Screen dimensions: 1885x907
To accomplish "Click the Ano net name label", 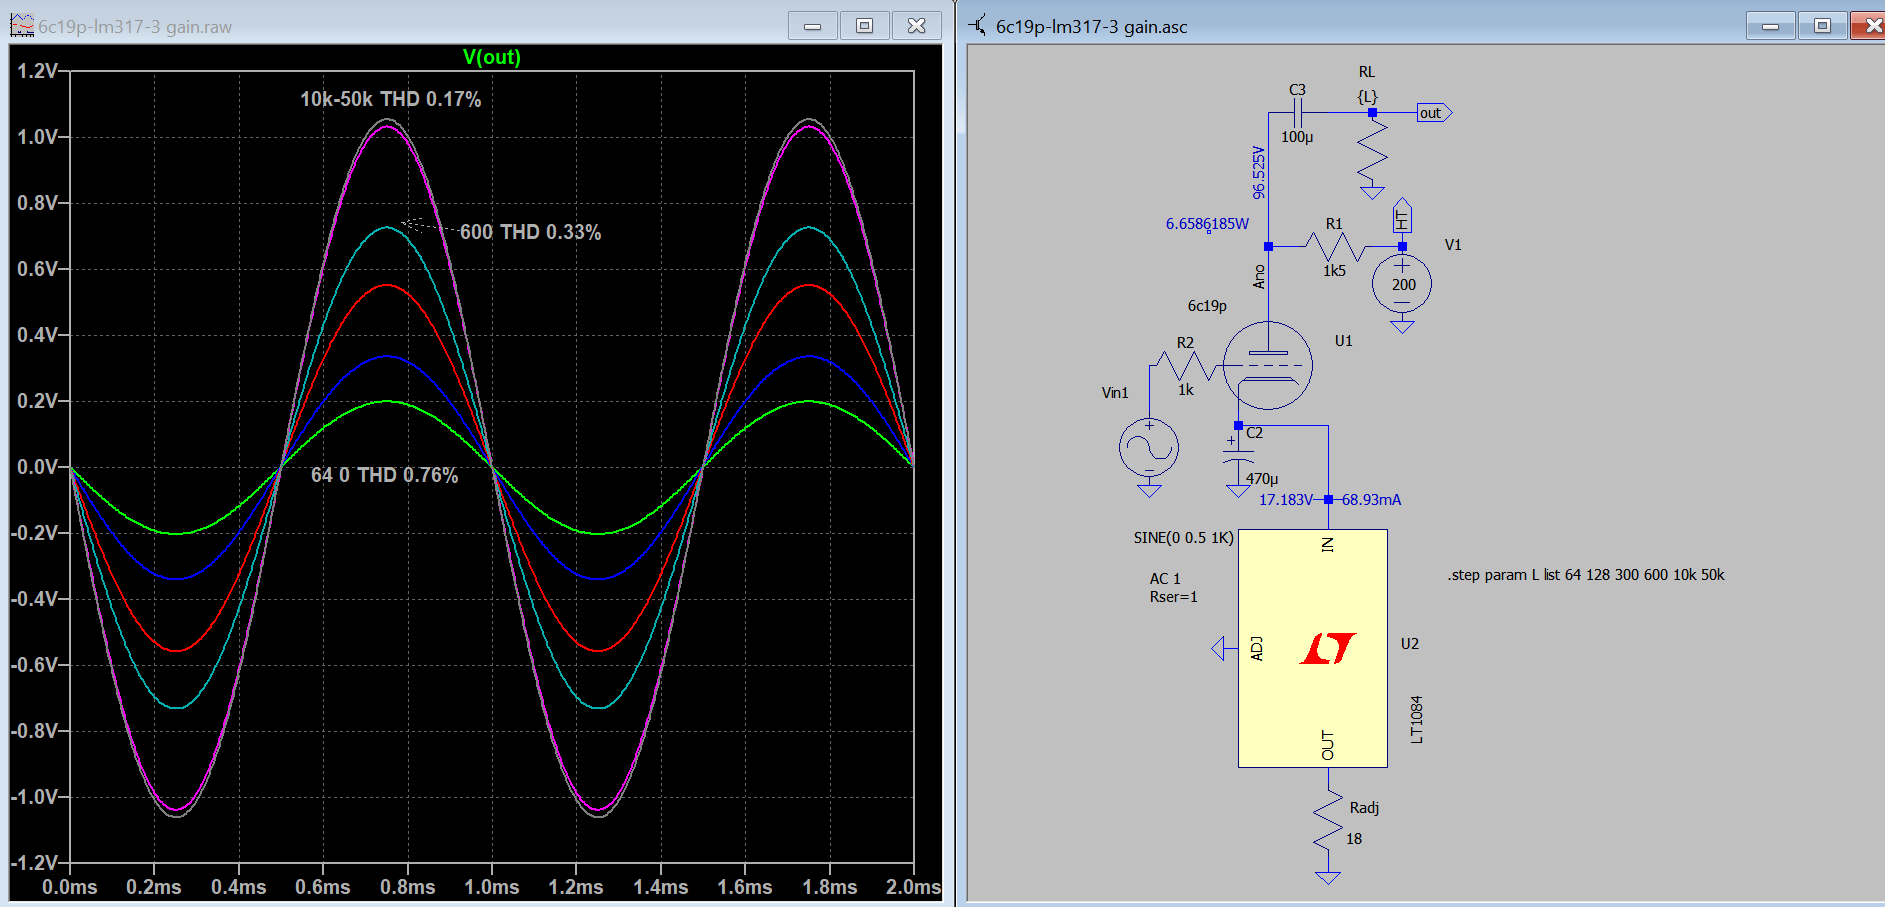I will (1259, 277).
